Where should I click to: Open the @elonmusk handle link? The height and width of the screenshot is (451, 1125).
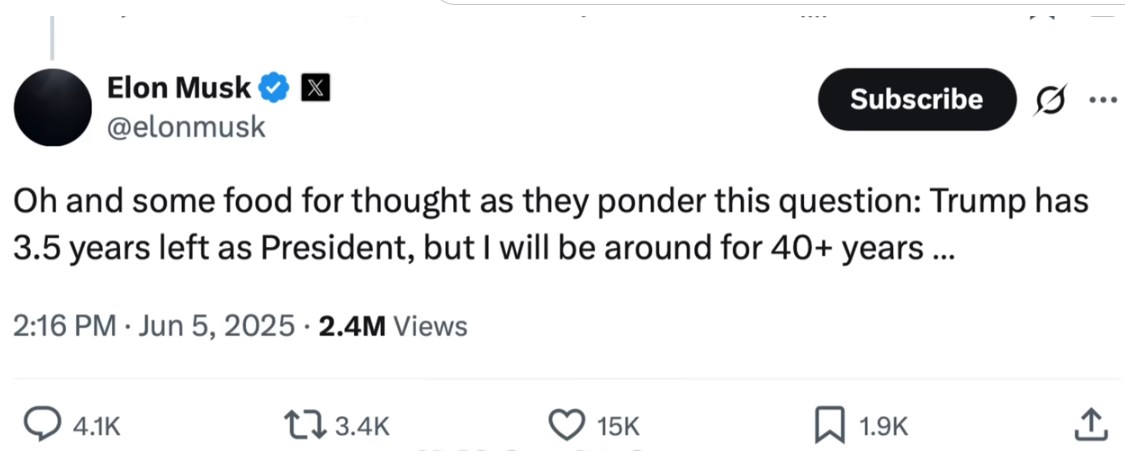click(x=186, y=128)
